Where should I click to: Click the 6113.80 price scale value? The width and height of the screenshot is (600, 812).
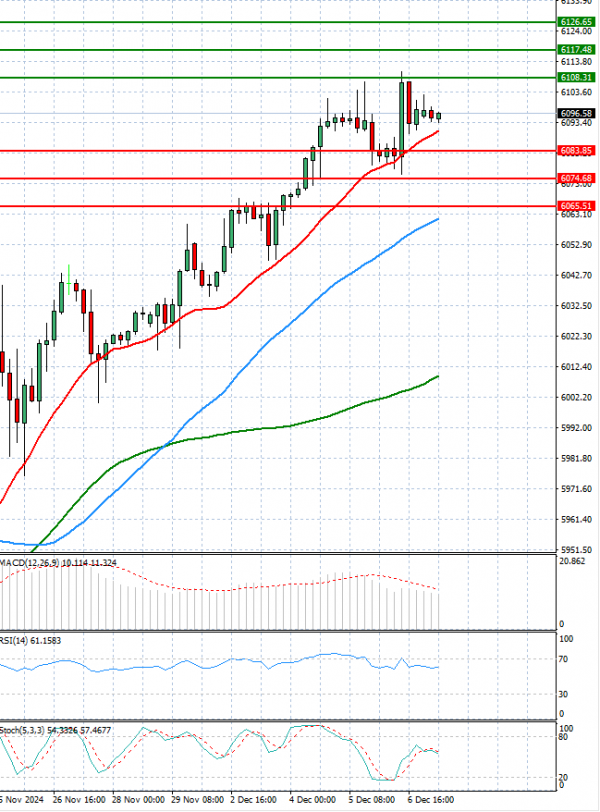tap(576, 62)
